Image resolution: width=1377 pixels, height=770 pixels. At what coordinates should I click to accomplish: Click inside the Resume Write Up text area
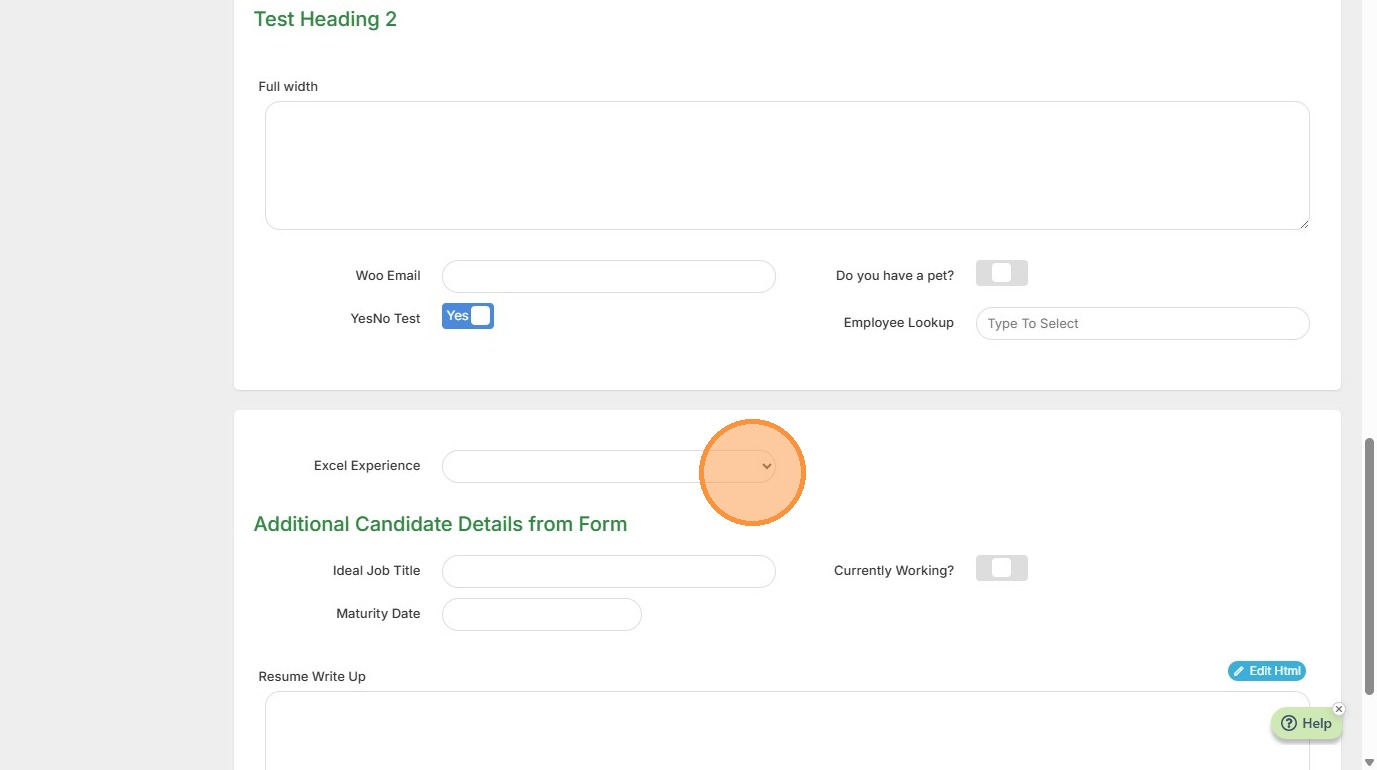(787, 730)
